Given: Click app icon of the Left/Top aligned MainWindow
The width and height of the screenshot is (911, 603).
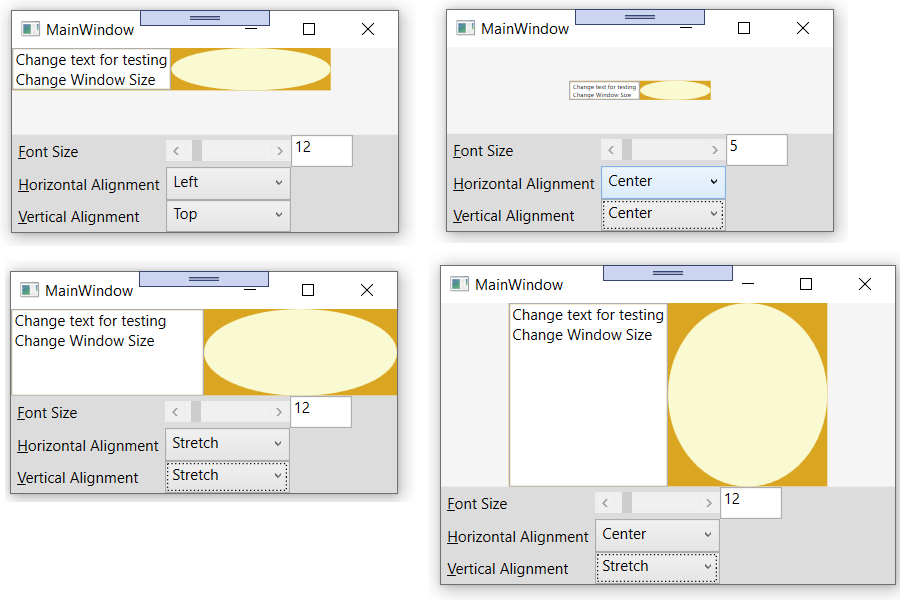Looking at the screenshot, I should click(31, 29).
